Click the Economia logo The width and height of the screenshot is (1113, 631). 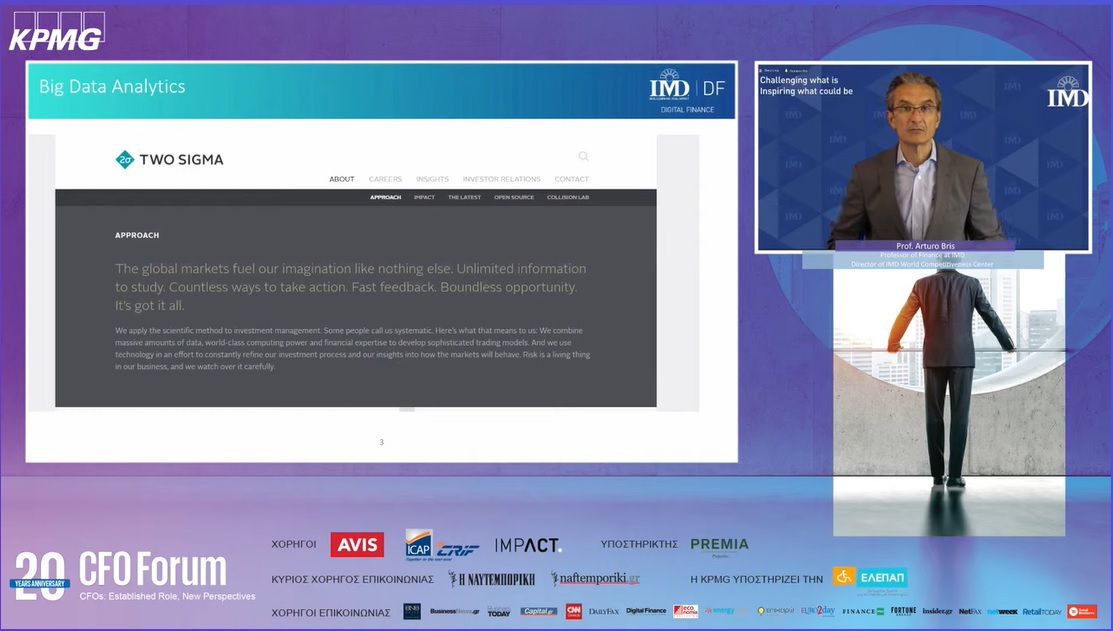click(x=686, y=611)
